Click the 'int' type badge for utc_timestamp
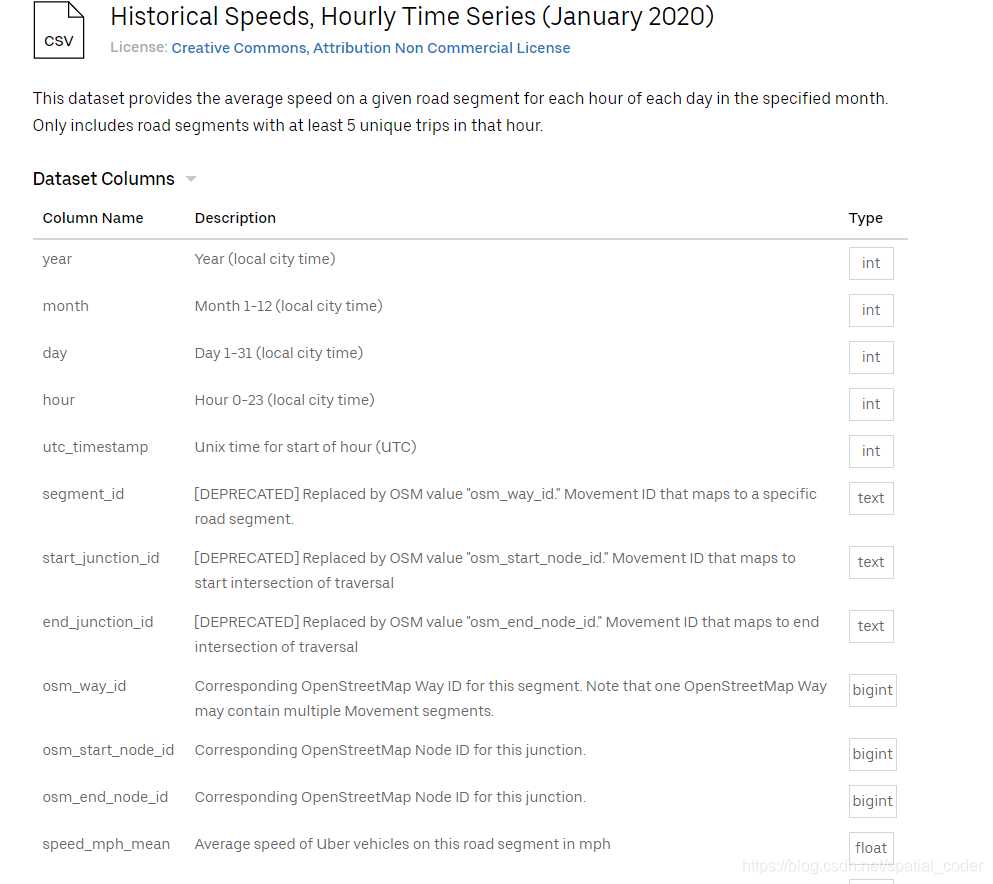The image size is (993, 884). coord(871,451)
